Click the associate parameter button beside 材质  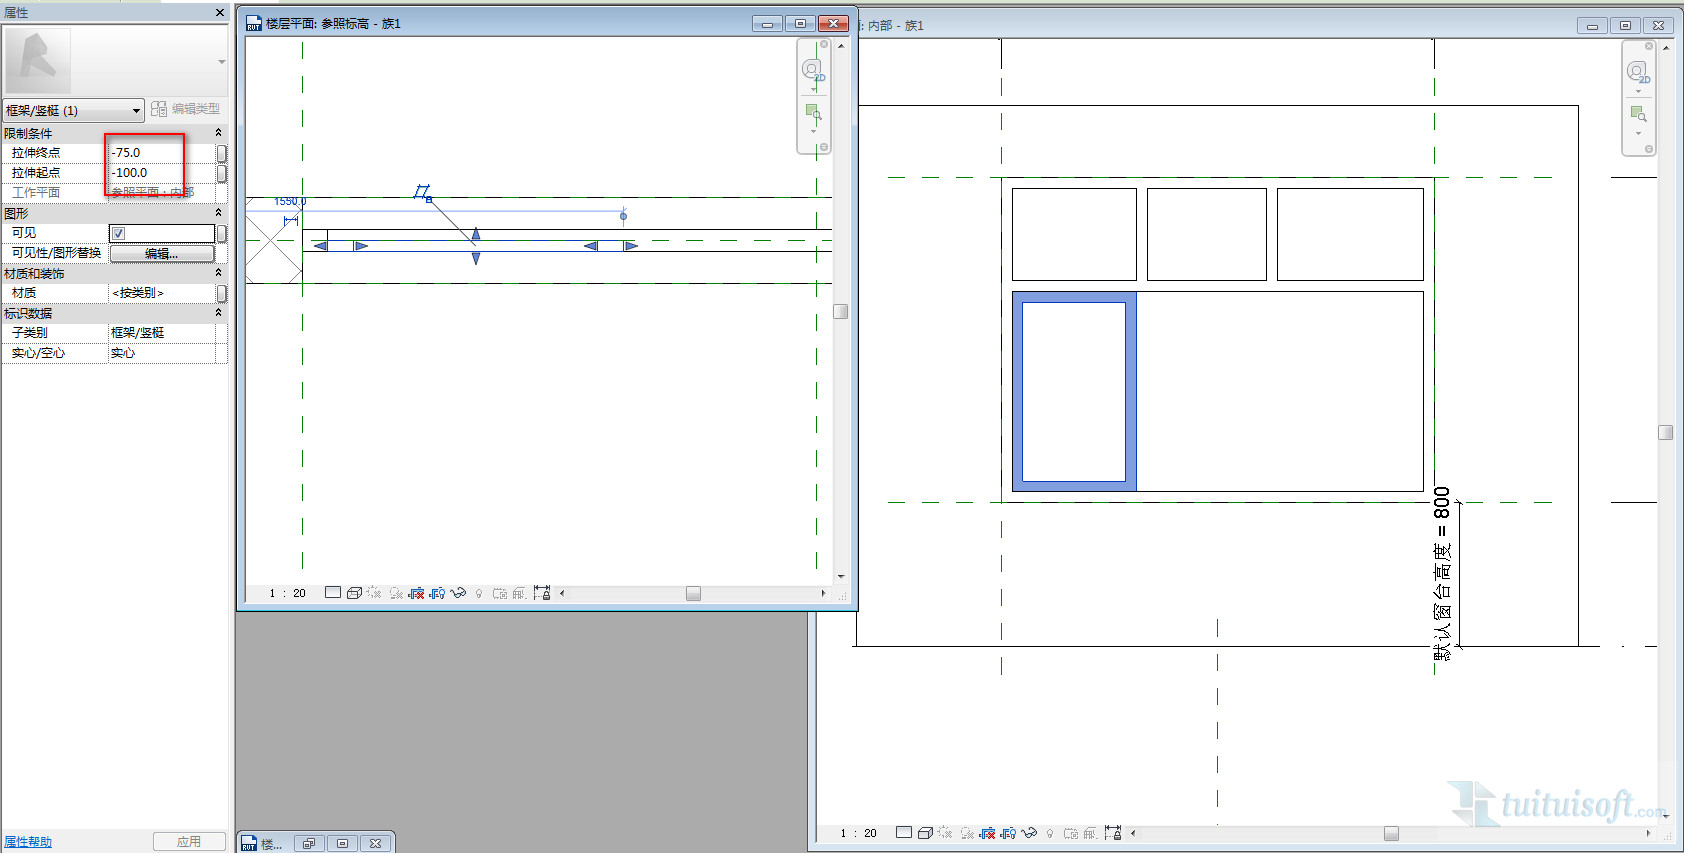pyautogui.click(x=221, y=293)
